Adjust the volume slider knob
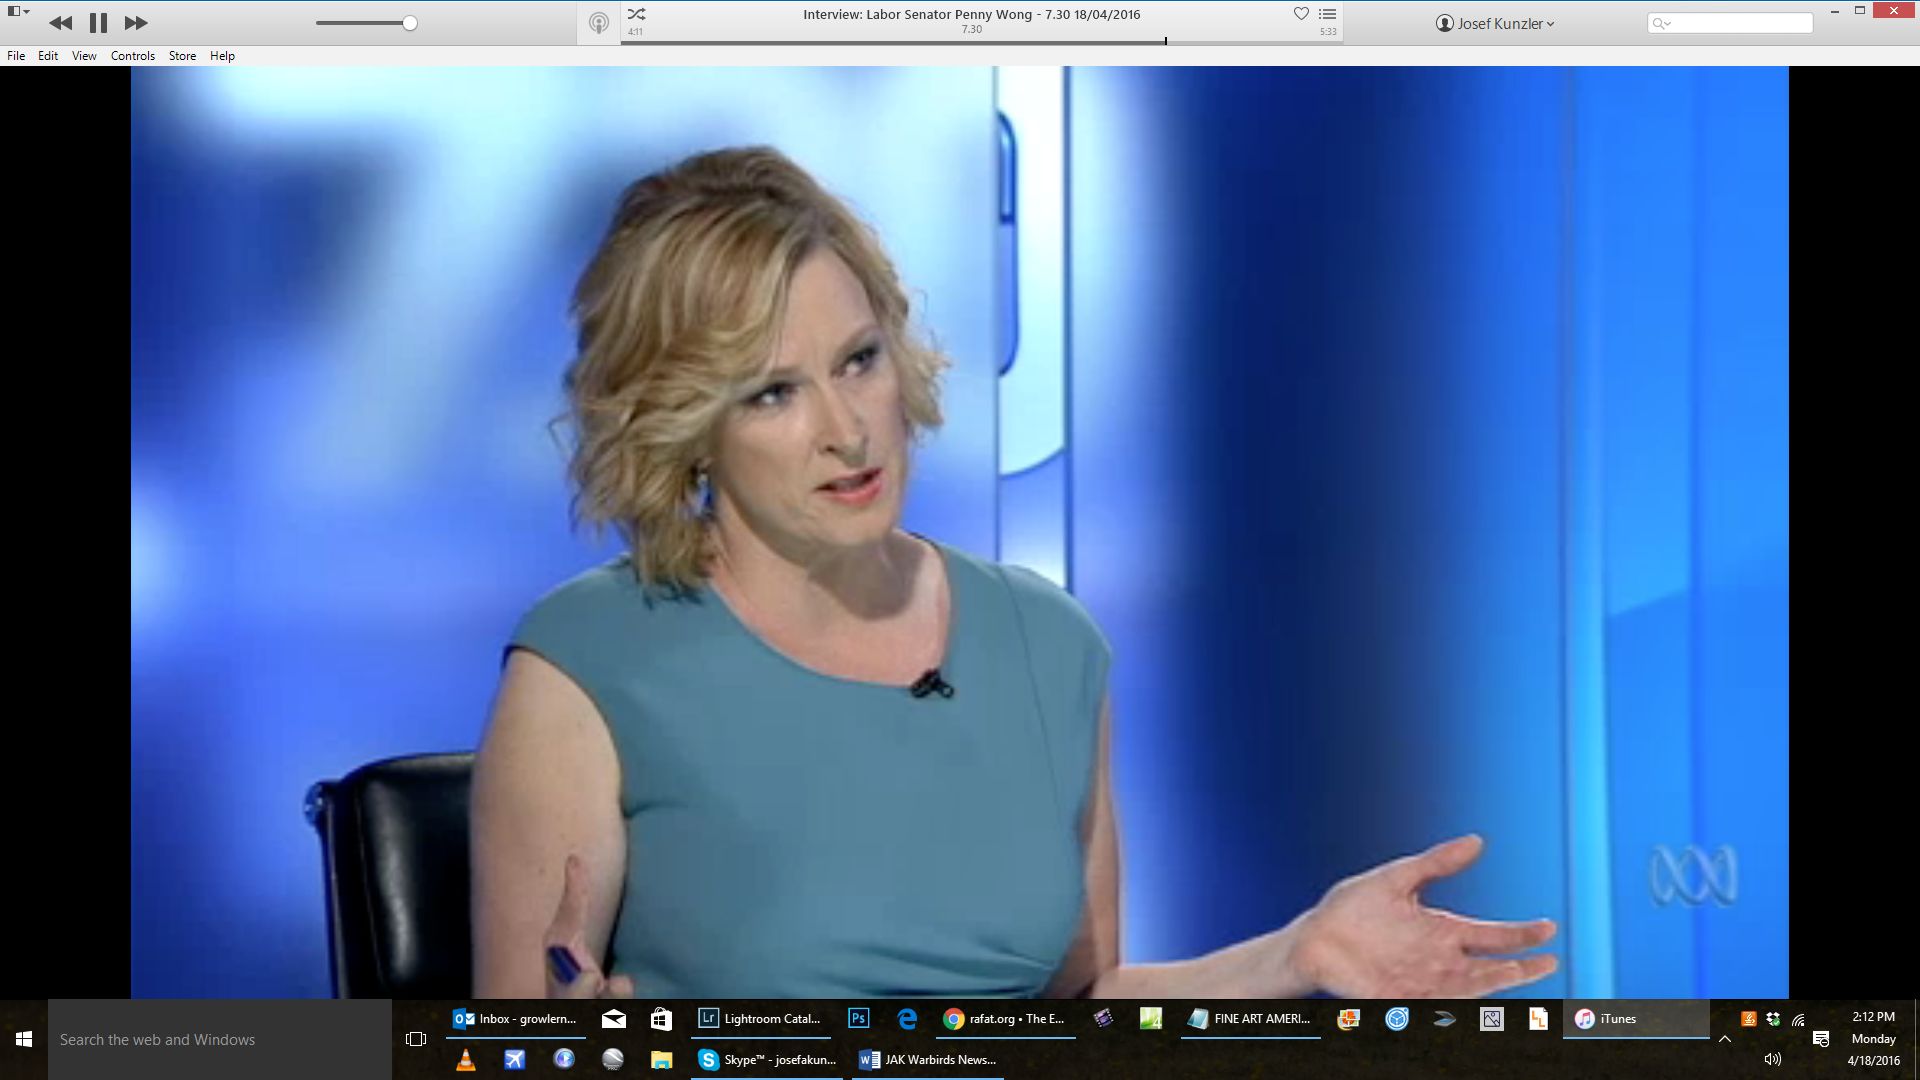 [x=410, y=23]
